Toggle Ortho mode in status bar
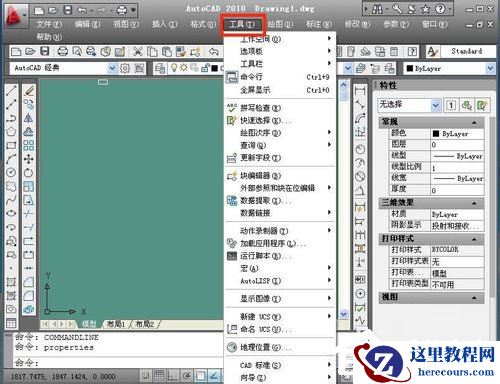Image resolution: width=500 pixels, height=384 pixels. point(173,376)
